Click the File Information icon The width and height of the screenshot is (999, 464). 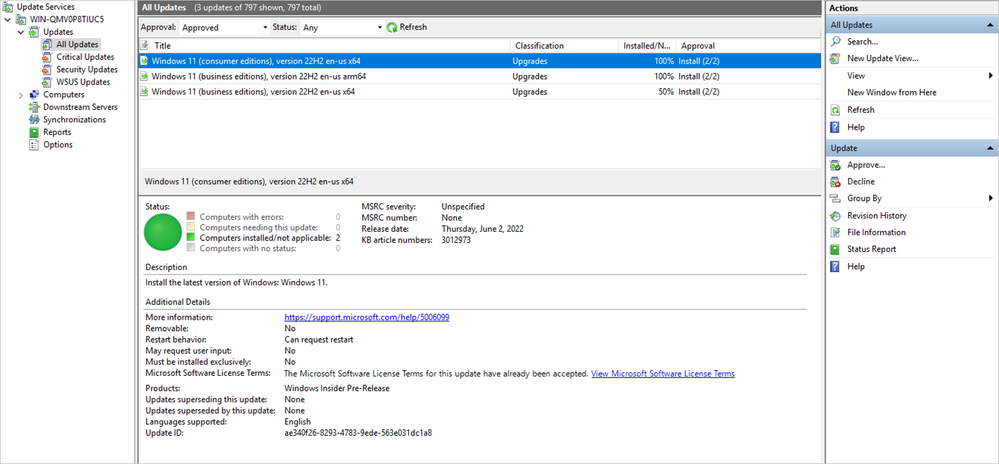click(x=835, y=233)
